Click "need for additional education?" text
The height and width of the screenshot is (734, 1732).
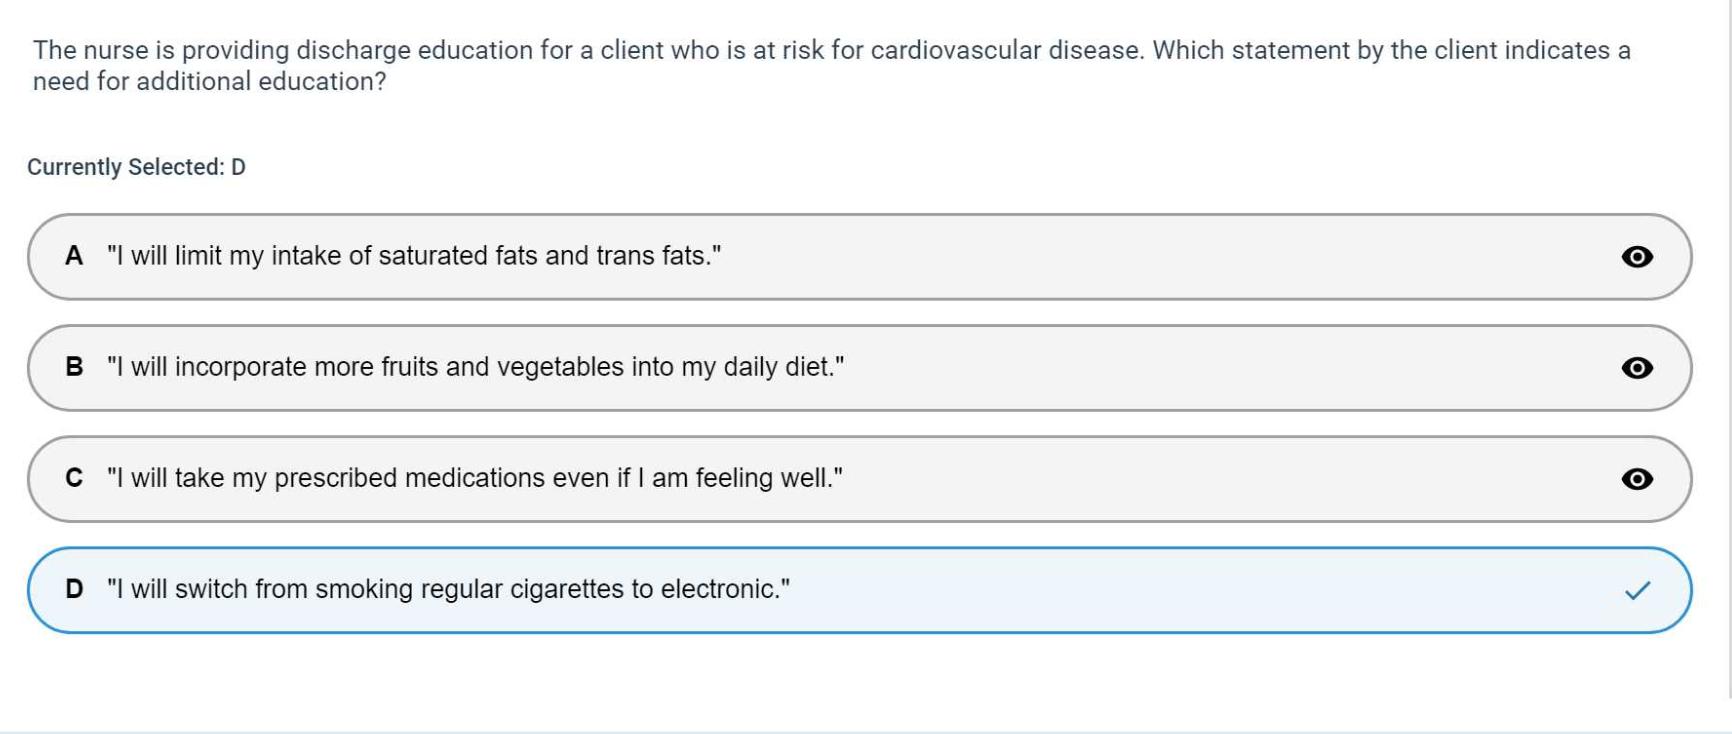(x=209, y=81)
